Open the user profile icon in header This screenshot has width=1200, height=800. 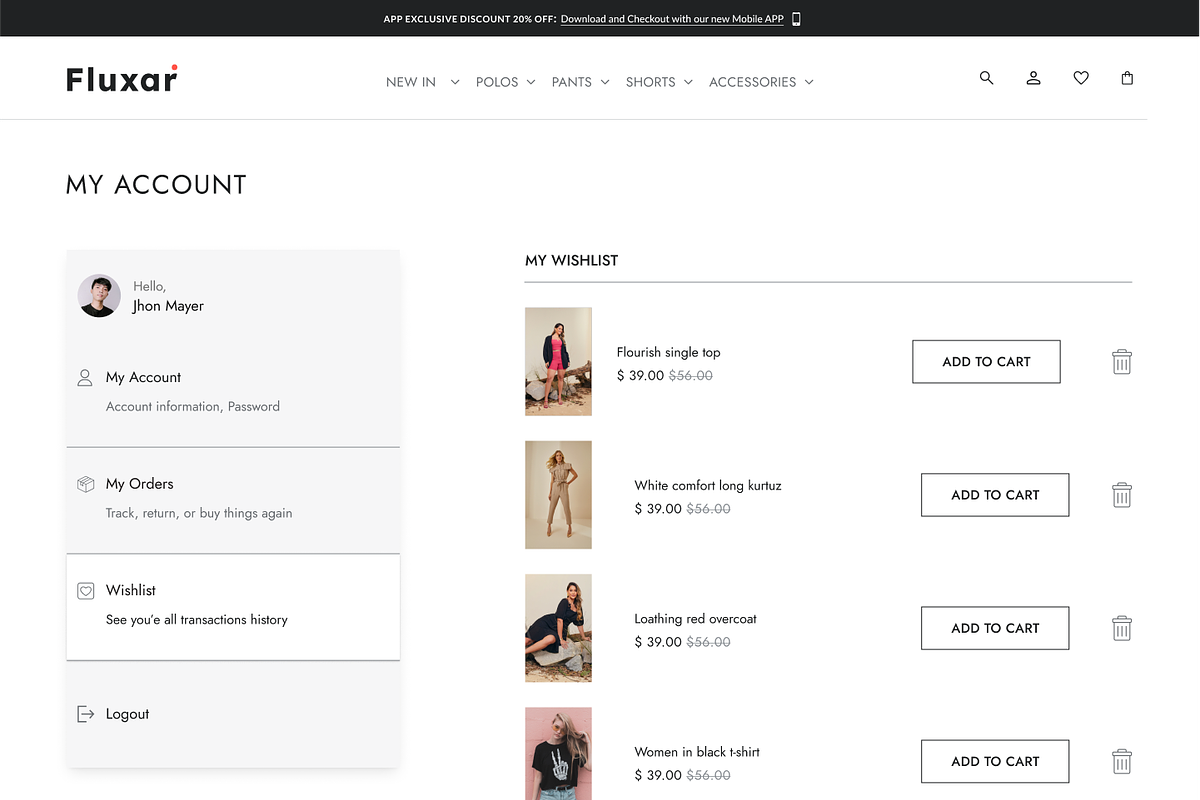click(x=1033, y=78)
